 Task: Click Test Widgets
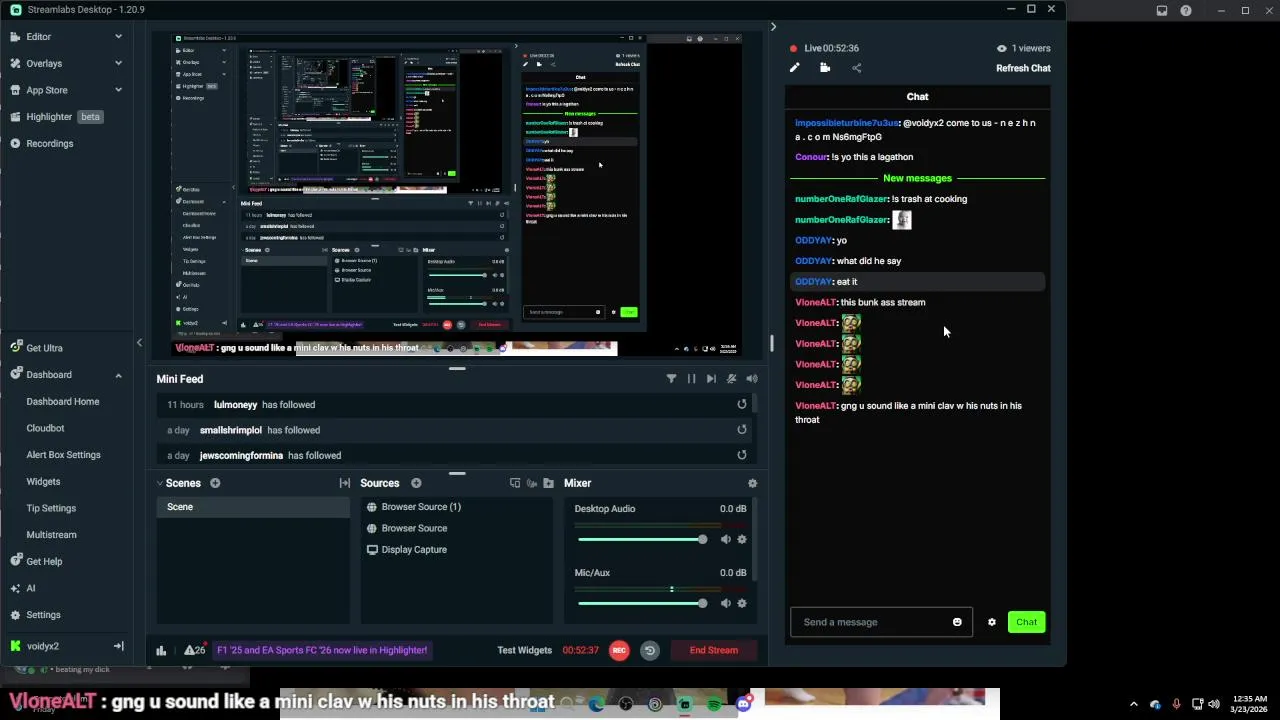(x=524, y=651)
